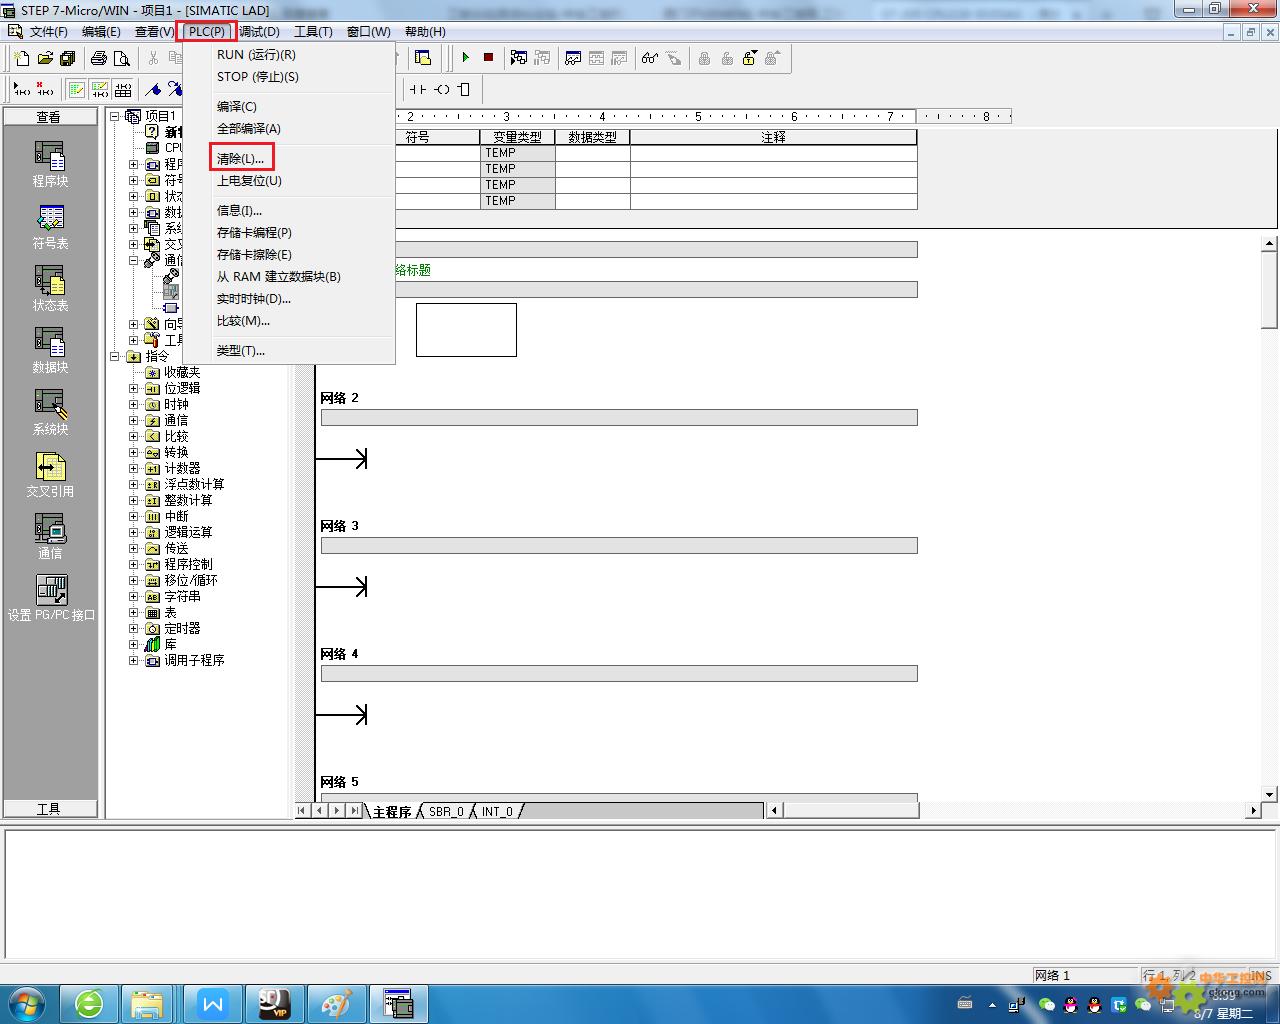This screenshot has width=1280, height=1024.
Task: Click the toggle POU comments icon
Action: [x=77, y=90]
